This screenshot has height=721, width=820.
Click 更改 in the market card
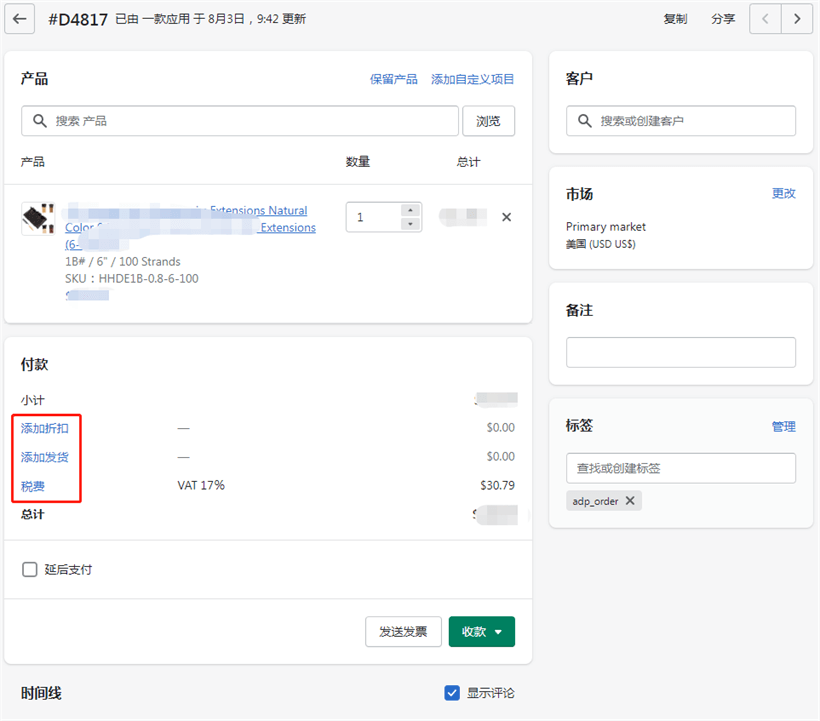pos(783,193)
